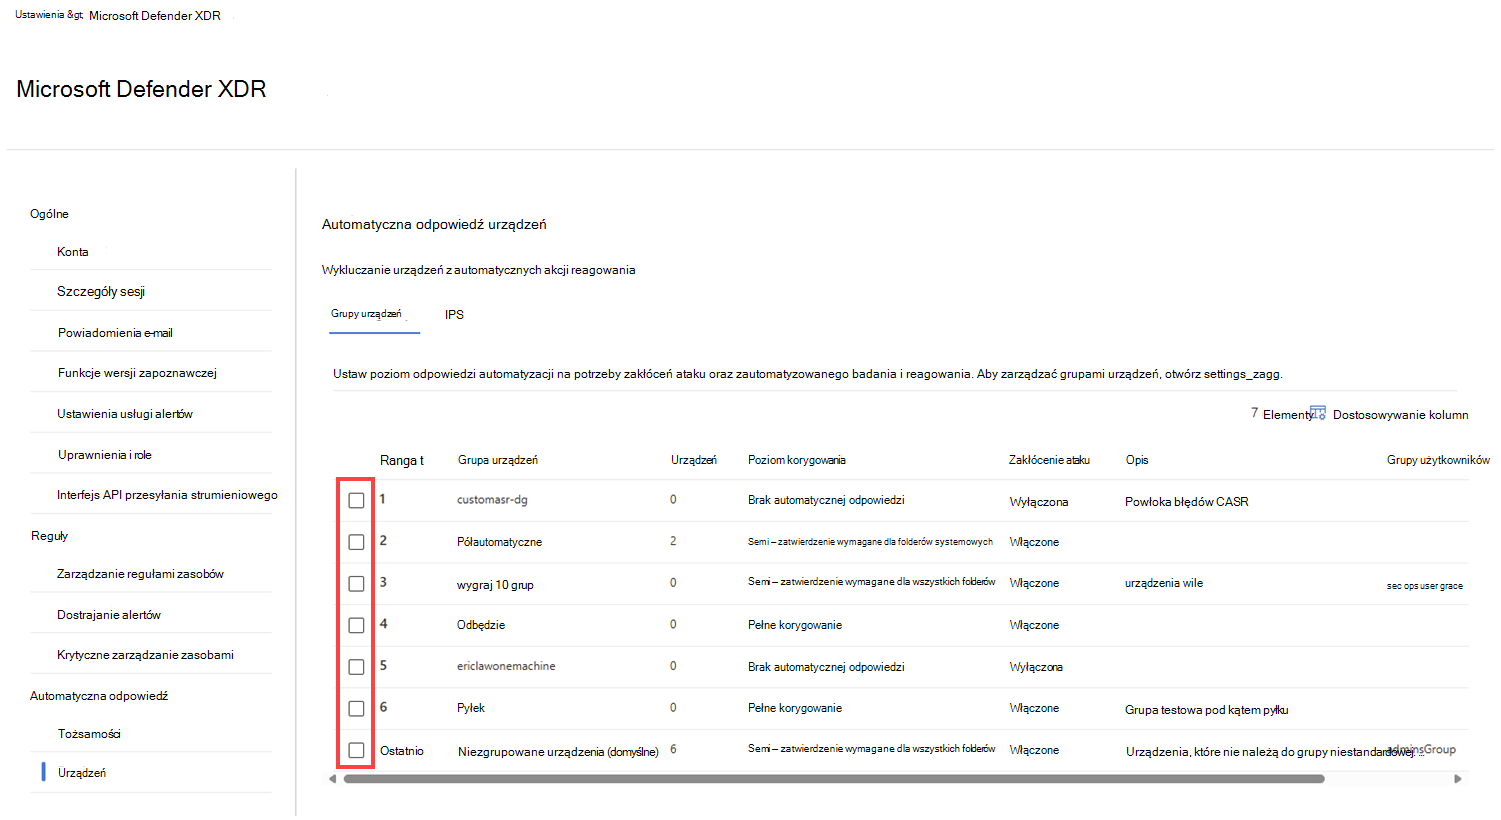The width and height of the screenshot is (1501, 820).
Task: Open the customasr-dg device group
Action: pos(492,500)
